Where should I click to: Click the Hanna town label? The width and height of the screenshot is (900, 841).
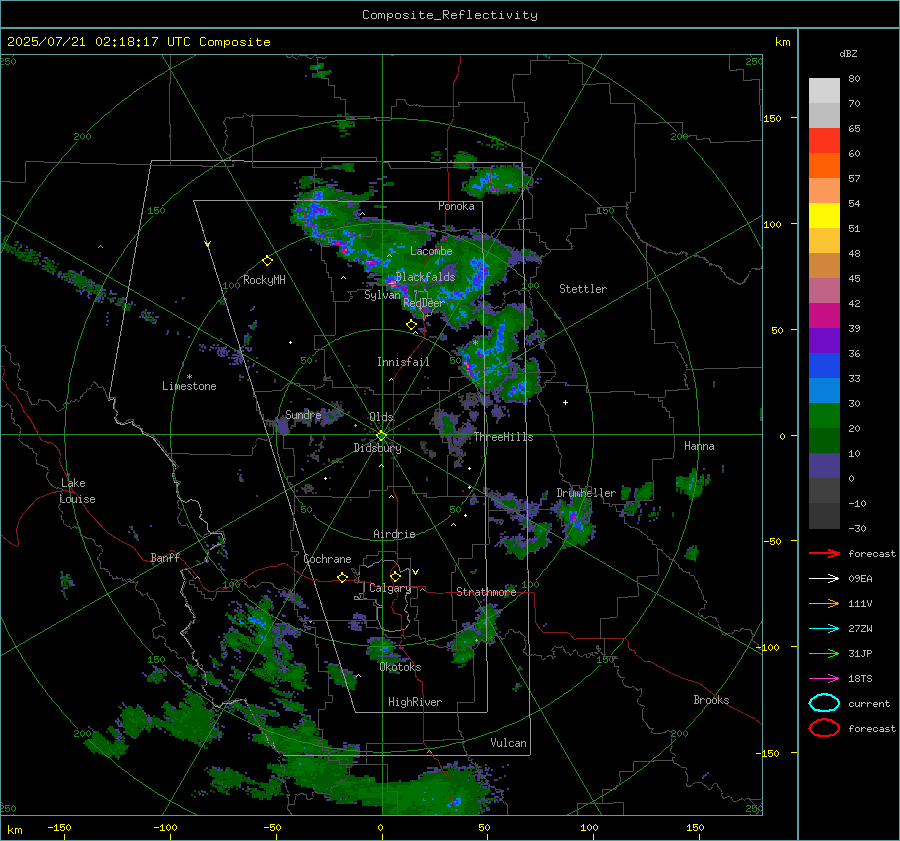click(x=699, y=446)
